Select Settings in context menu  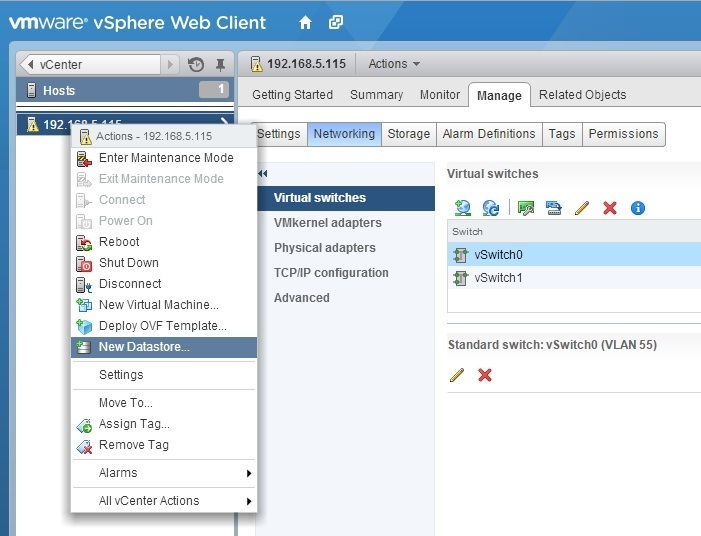point(164,375)
